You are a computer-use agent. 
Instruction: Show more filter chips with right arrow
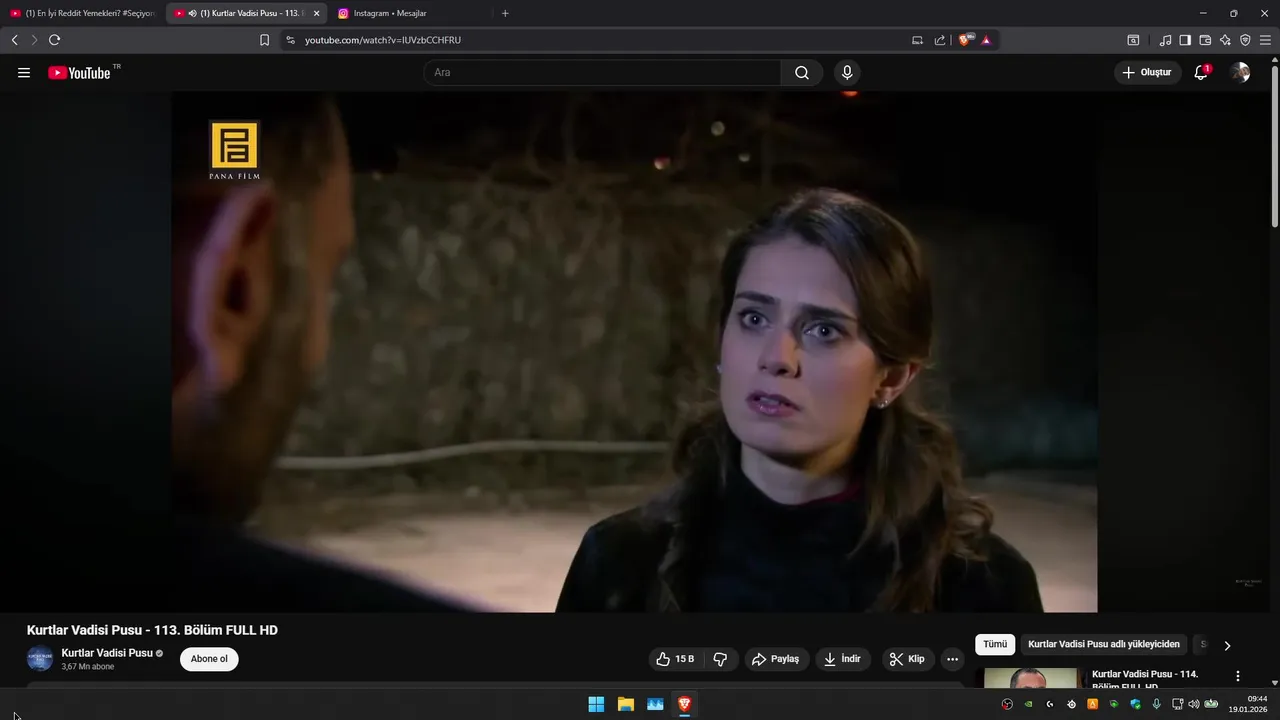(x=1227, y=645)
